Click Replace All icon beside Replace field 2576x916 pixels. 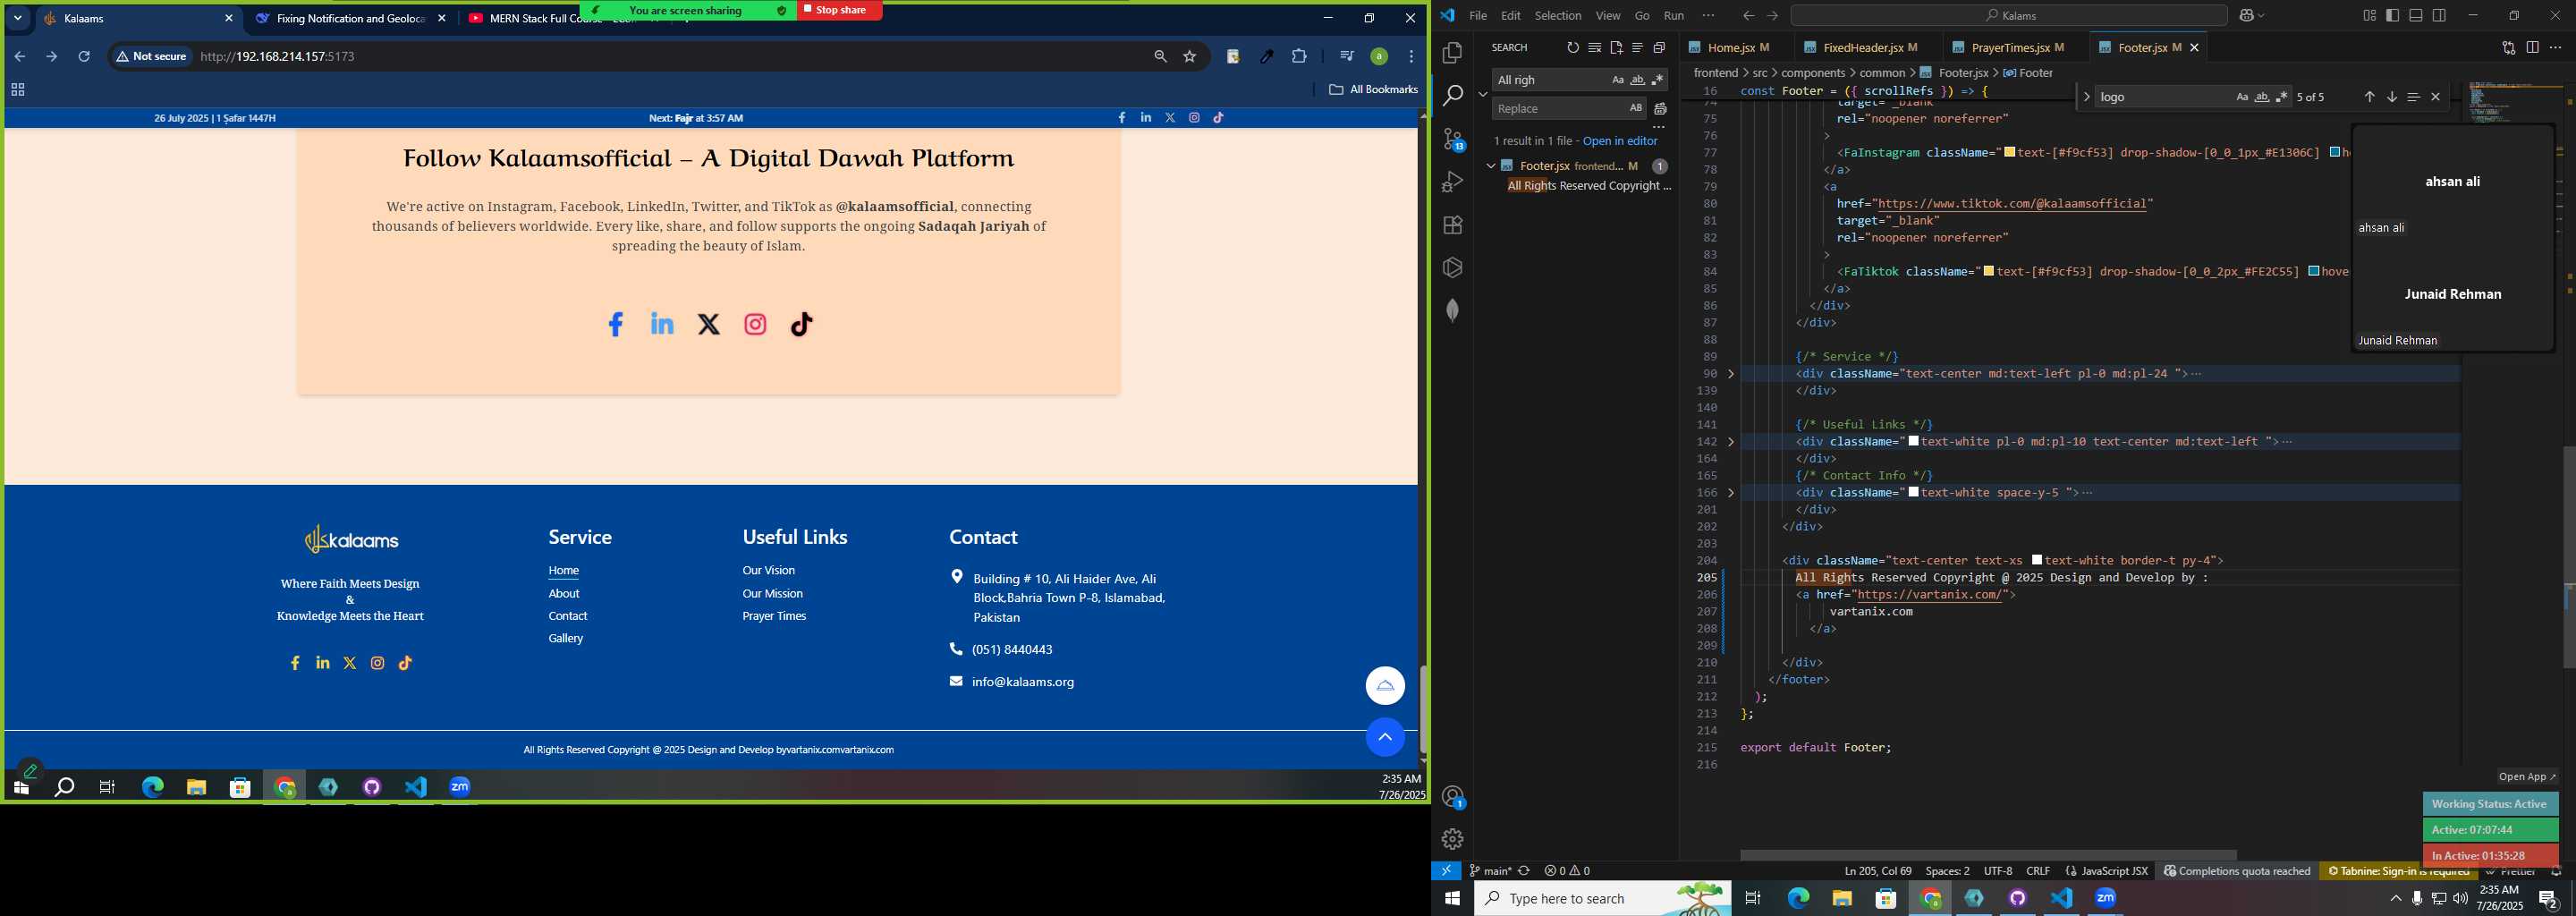(x=1660, y=109)
